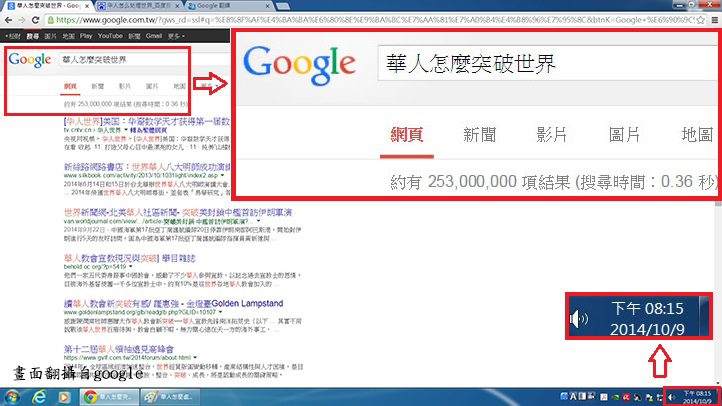Expand the arrow after goldenlampstand.org URL
Image resolution: width=722 pixels, height=406 pixels.
221,312
